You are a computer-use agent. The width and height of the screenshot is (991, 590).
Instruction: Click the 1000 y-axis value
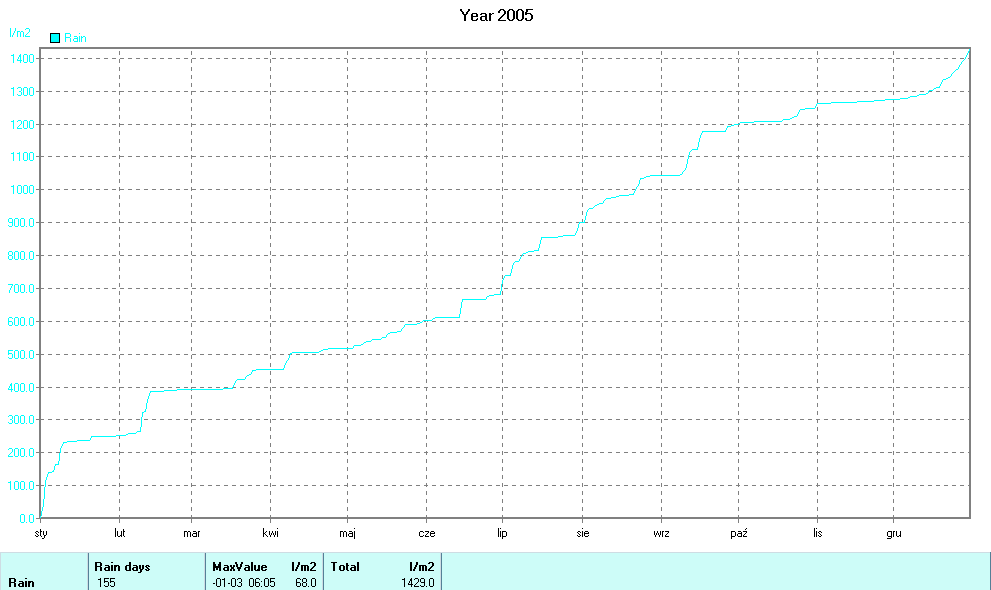tap(22, 190)
